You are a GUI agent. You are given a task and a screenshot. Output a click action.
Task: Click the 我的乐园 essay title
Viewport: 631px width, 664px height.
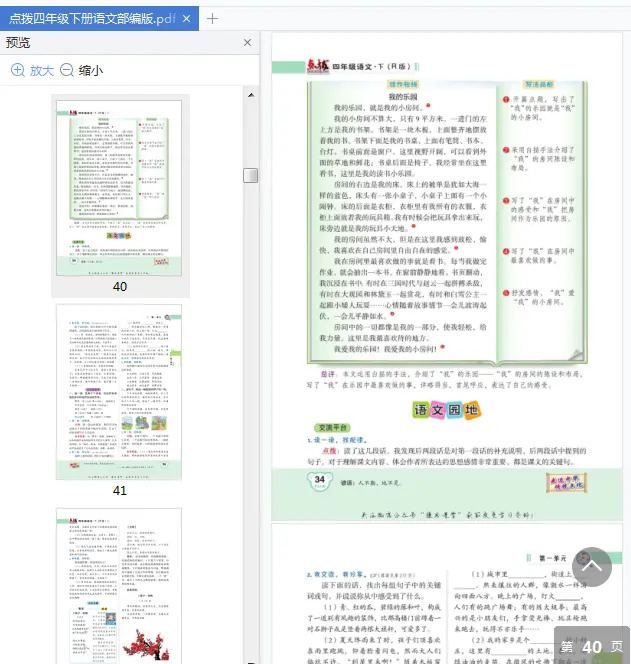[403, 97]
